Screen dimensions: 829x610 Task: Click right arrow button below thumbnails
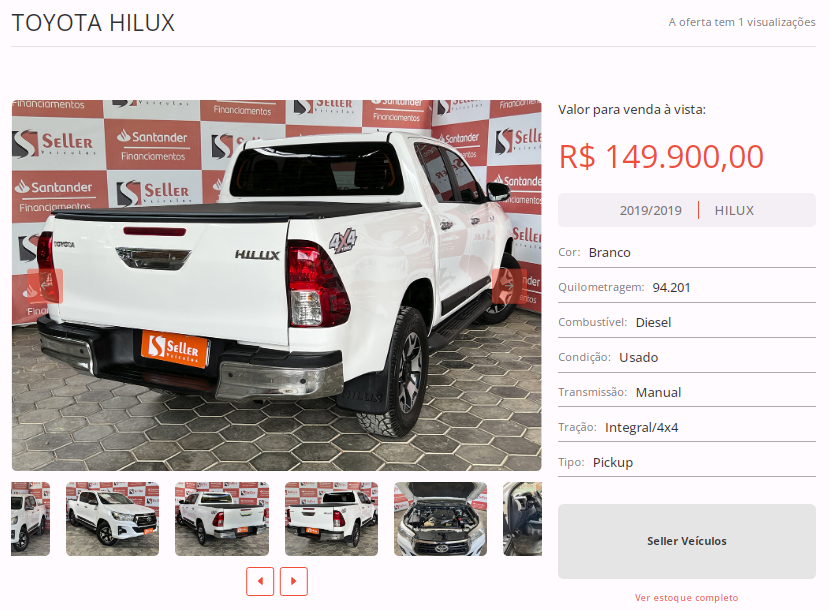point(293,581)
